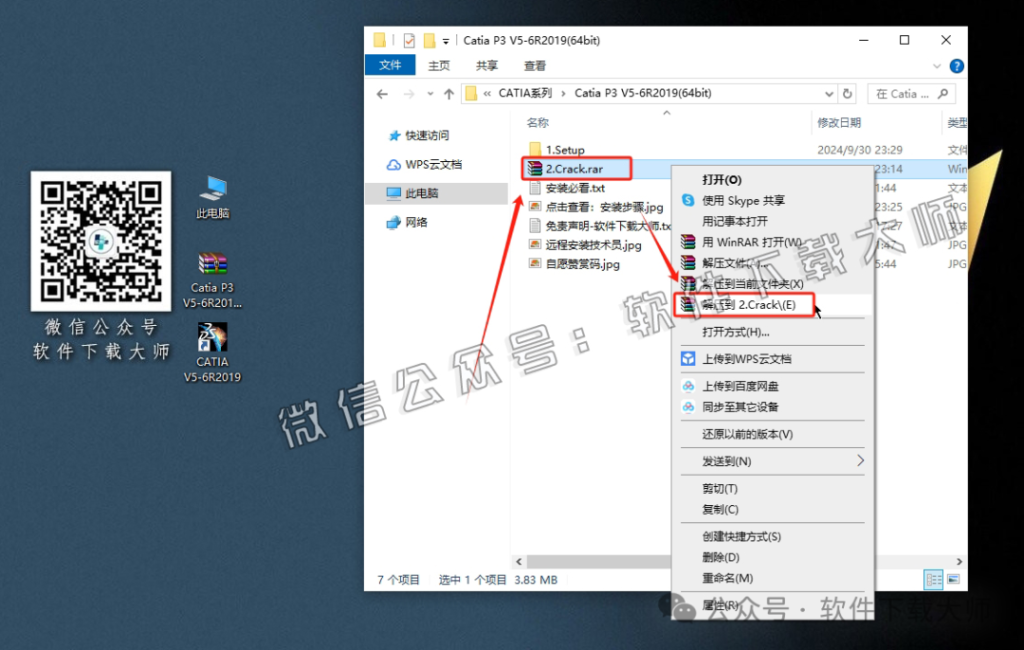
Task: Click the checkbox icon in the title bar
Action: tap(410, 40)
